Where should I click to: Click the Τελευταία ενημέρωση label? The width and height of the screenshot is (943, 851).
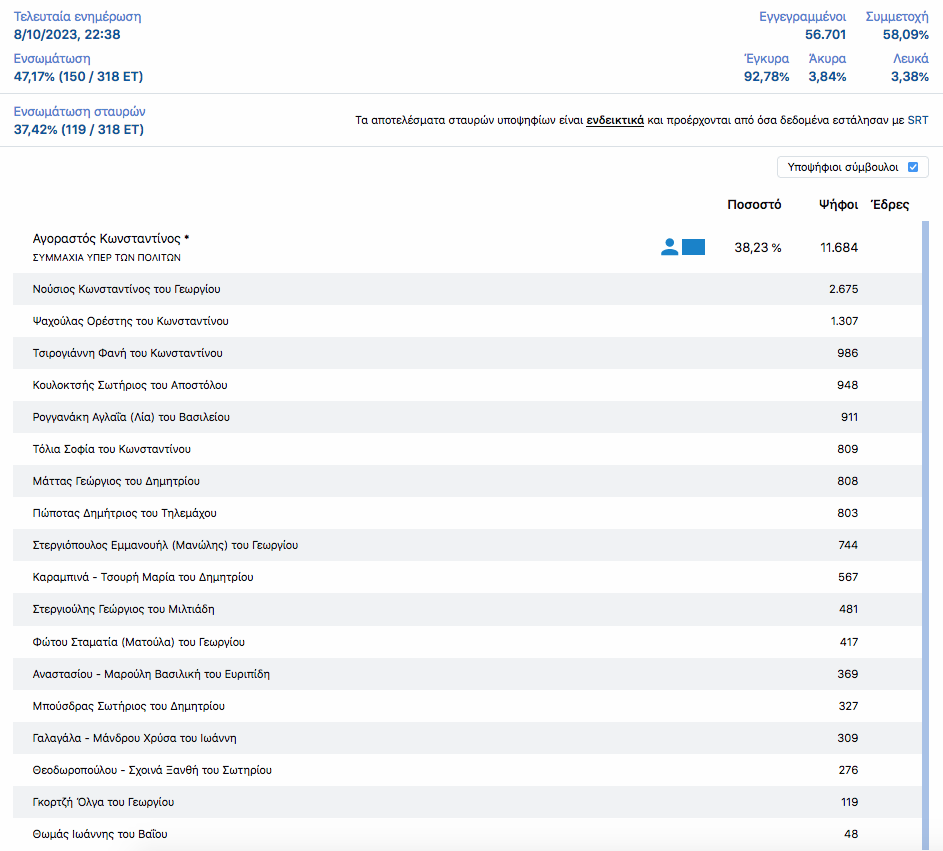click(77, 17)
